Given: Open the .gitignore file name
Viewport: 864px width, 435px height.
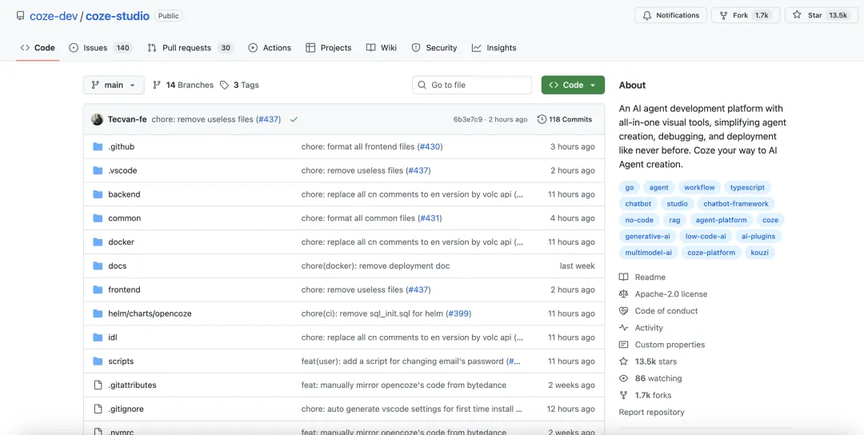Looking at the screenshot, I should point(126,409).
